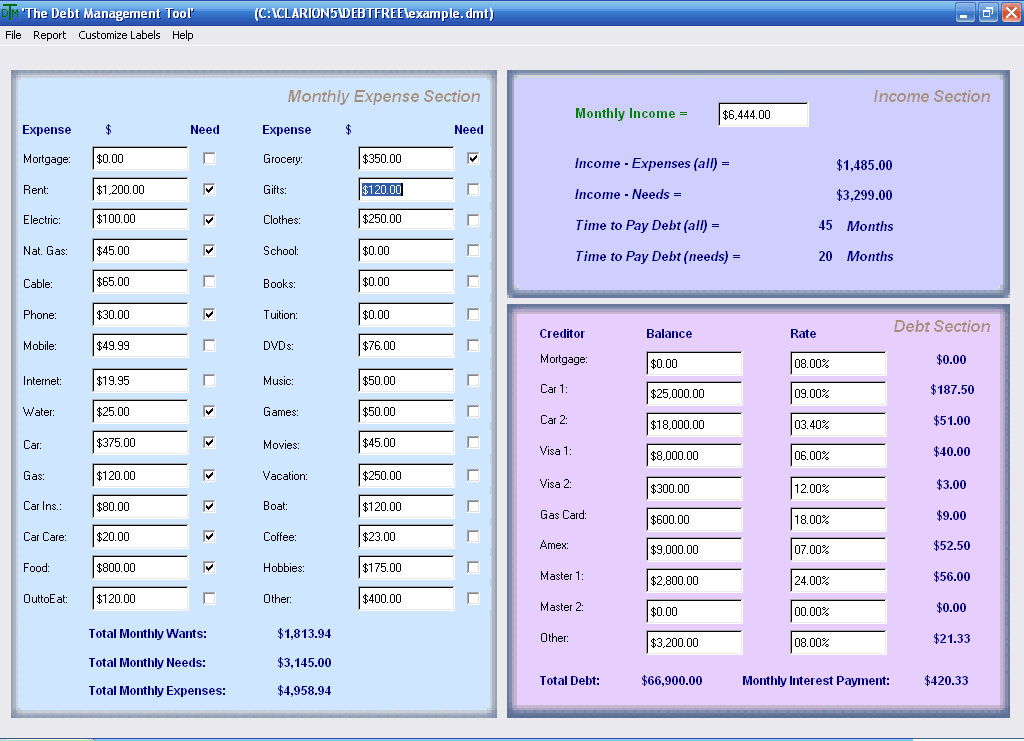Open the File menu

coord(13,35)
